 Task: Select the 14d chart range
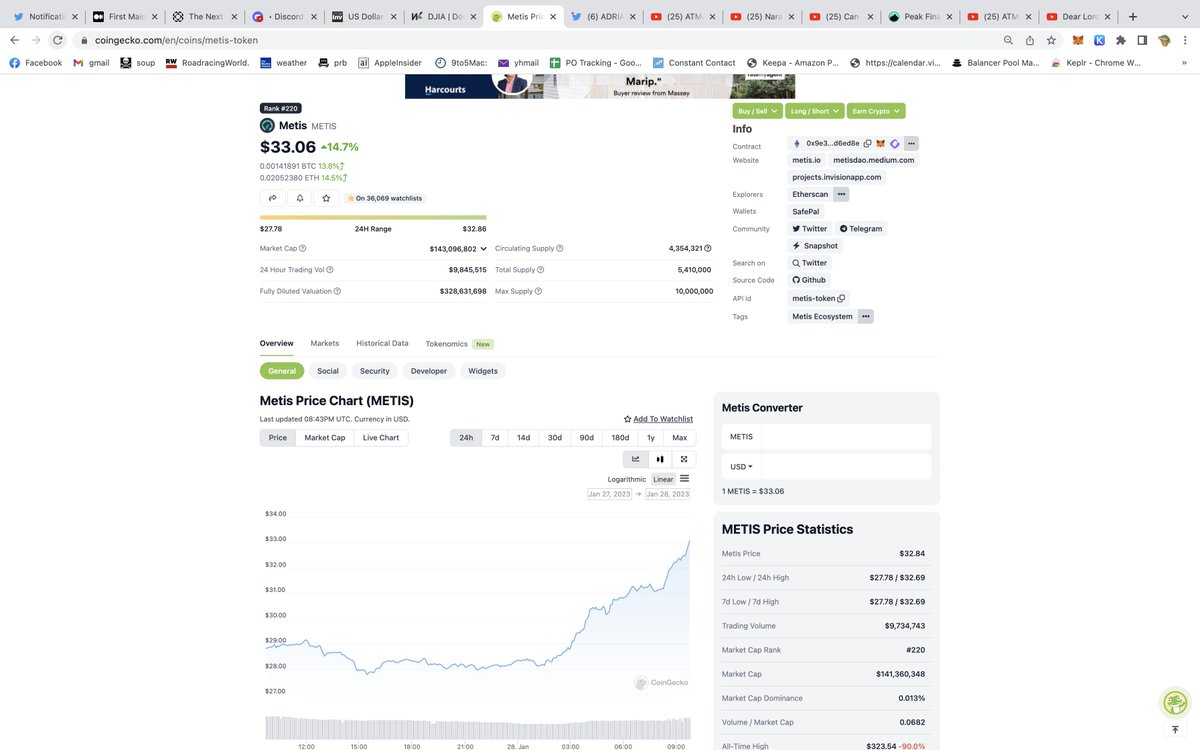click(523, 437)
